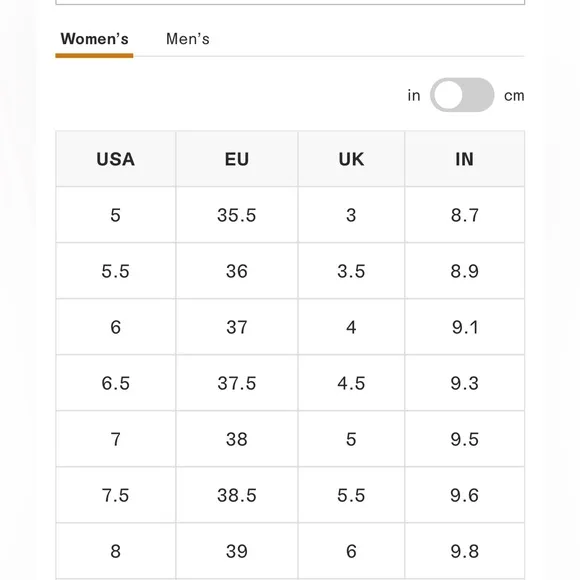This screenshot has width=580, height=580.
Task: Select USA size 7.5 cell
Action: tap(115, 495)
